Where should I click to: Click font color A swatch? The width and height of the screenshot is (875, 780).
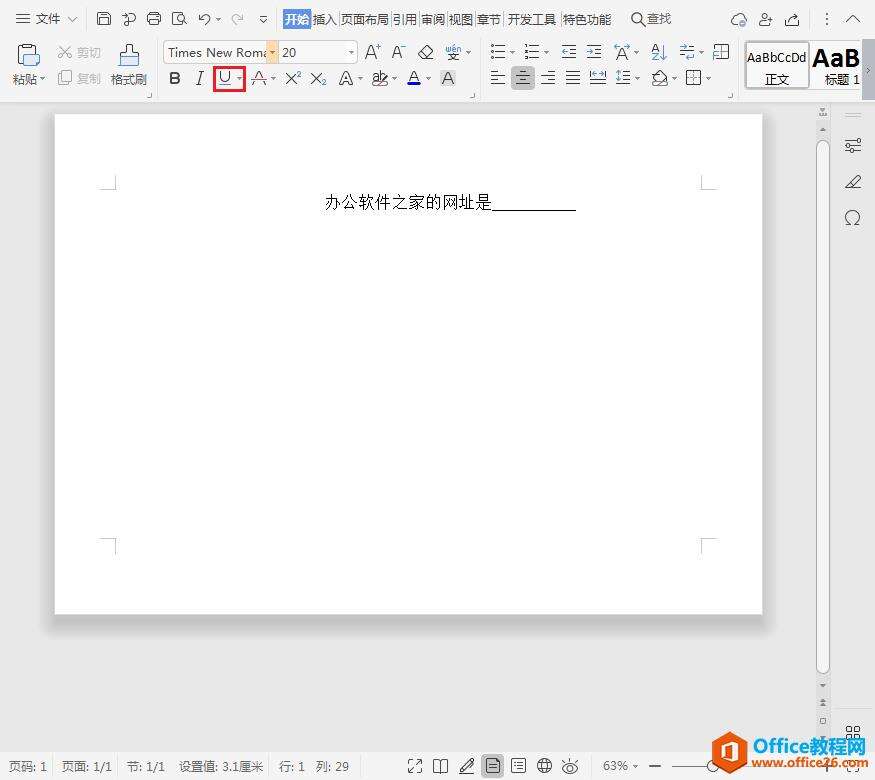tap(414, 78)
